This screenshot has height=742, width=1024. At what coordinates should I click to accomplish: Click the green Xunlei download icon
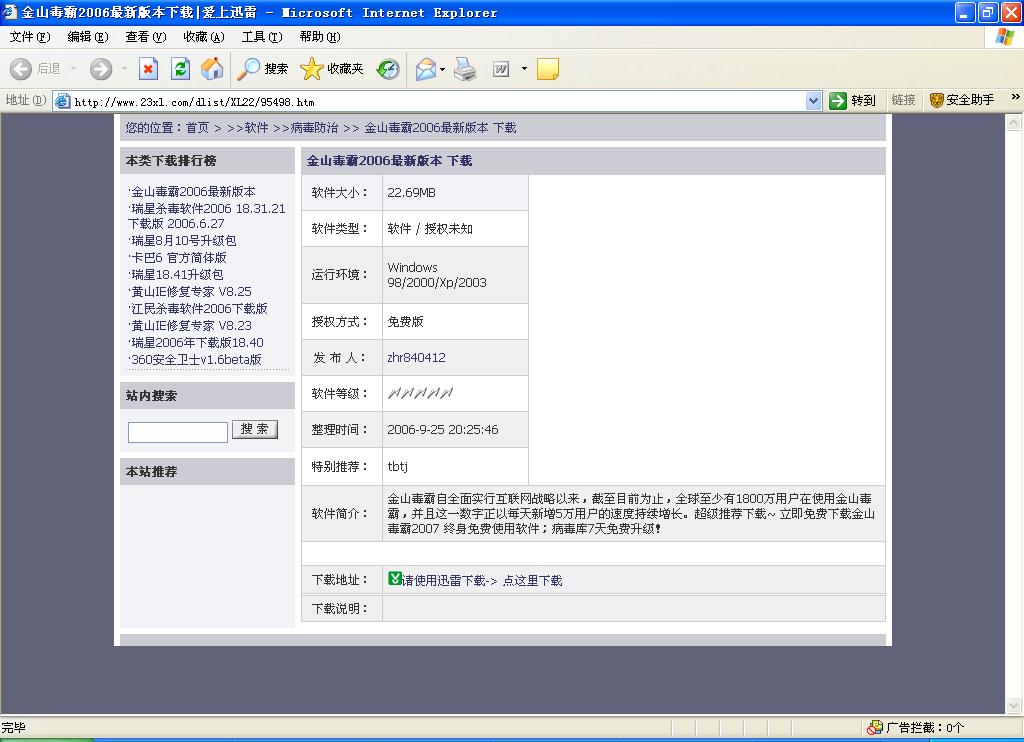[x=394, y=578]
